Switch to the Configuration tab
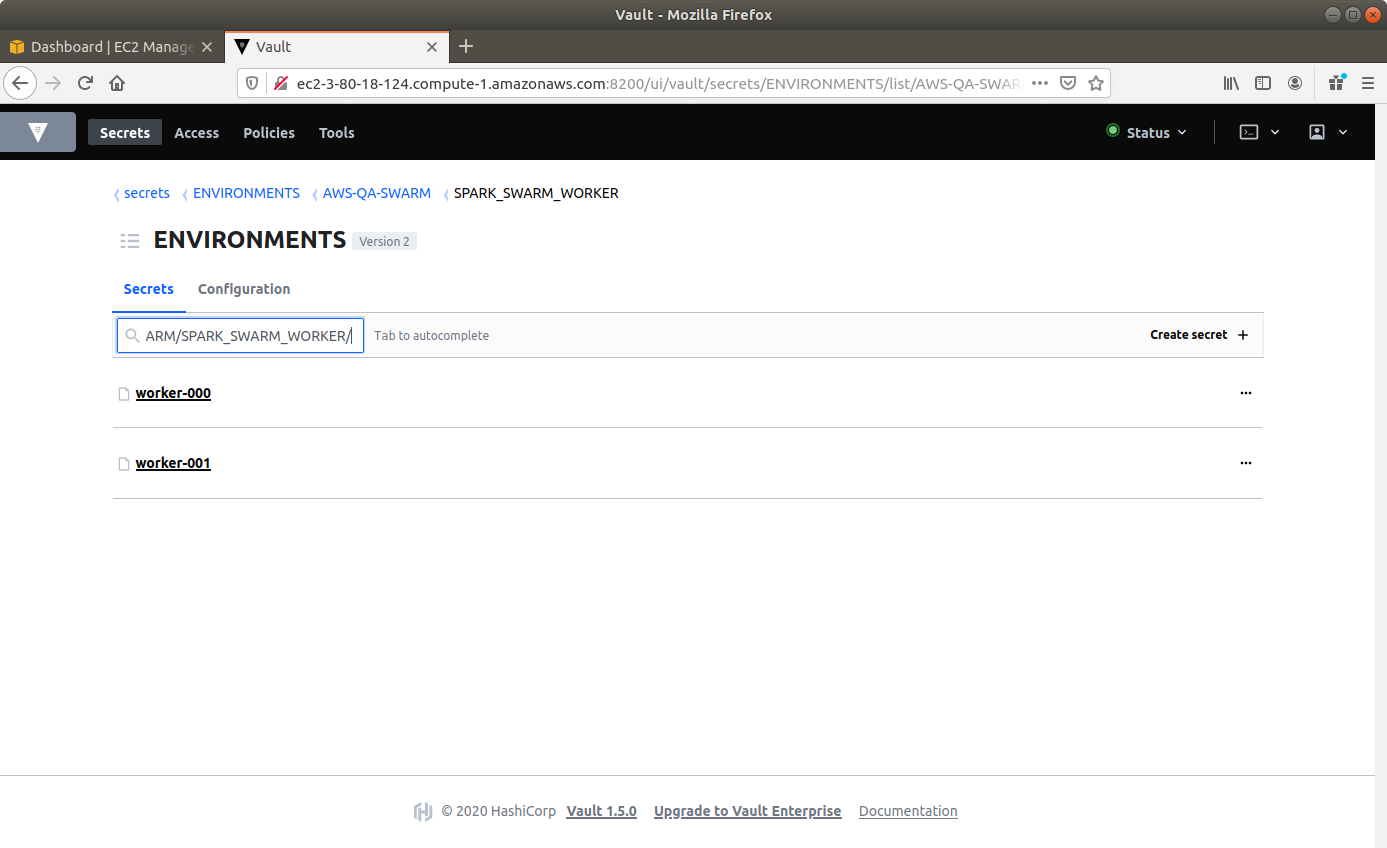Screen dimensions: 1387x848 pos(244,289)
